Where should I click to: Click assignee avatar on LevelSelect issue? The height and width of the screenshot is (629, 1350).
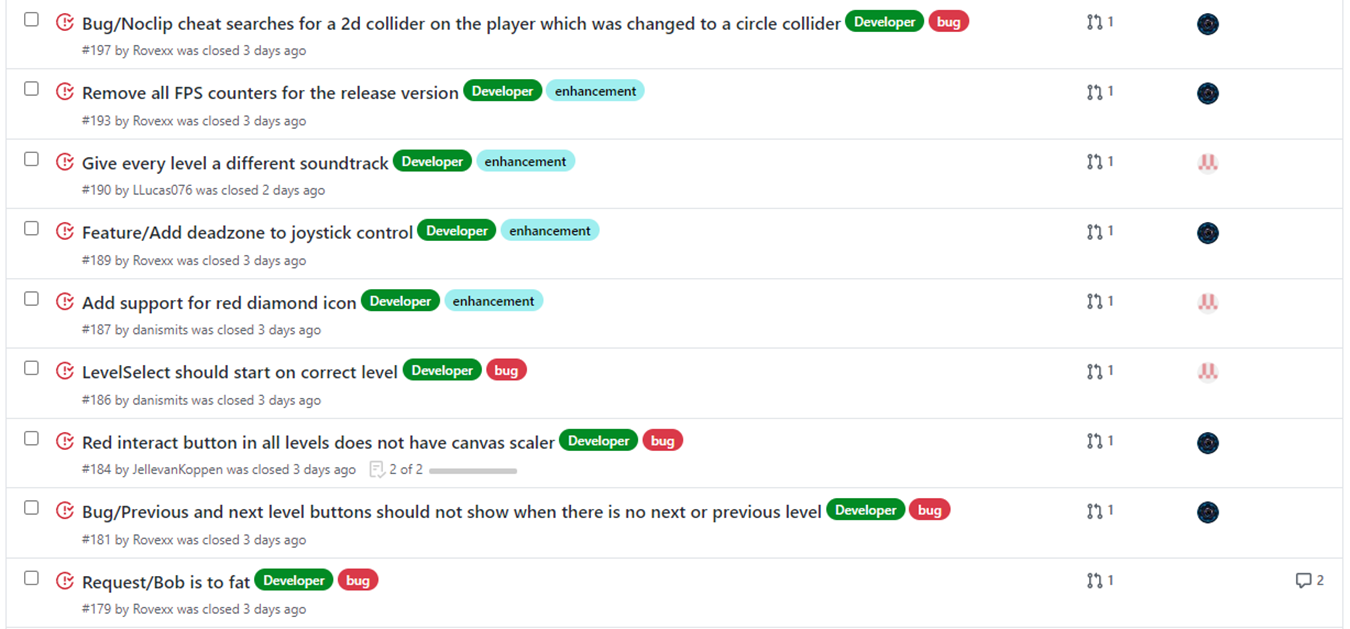point(1208,372)
